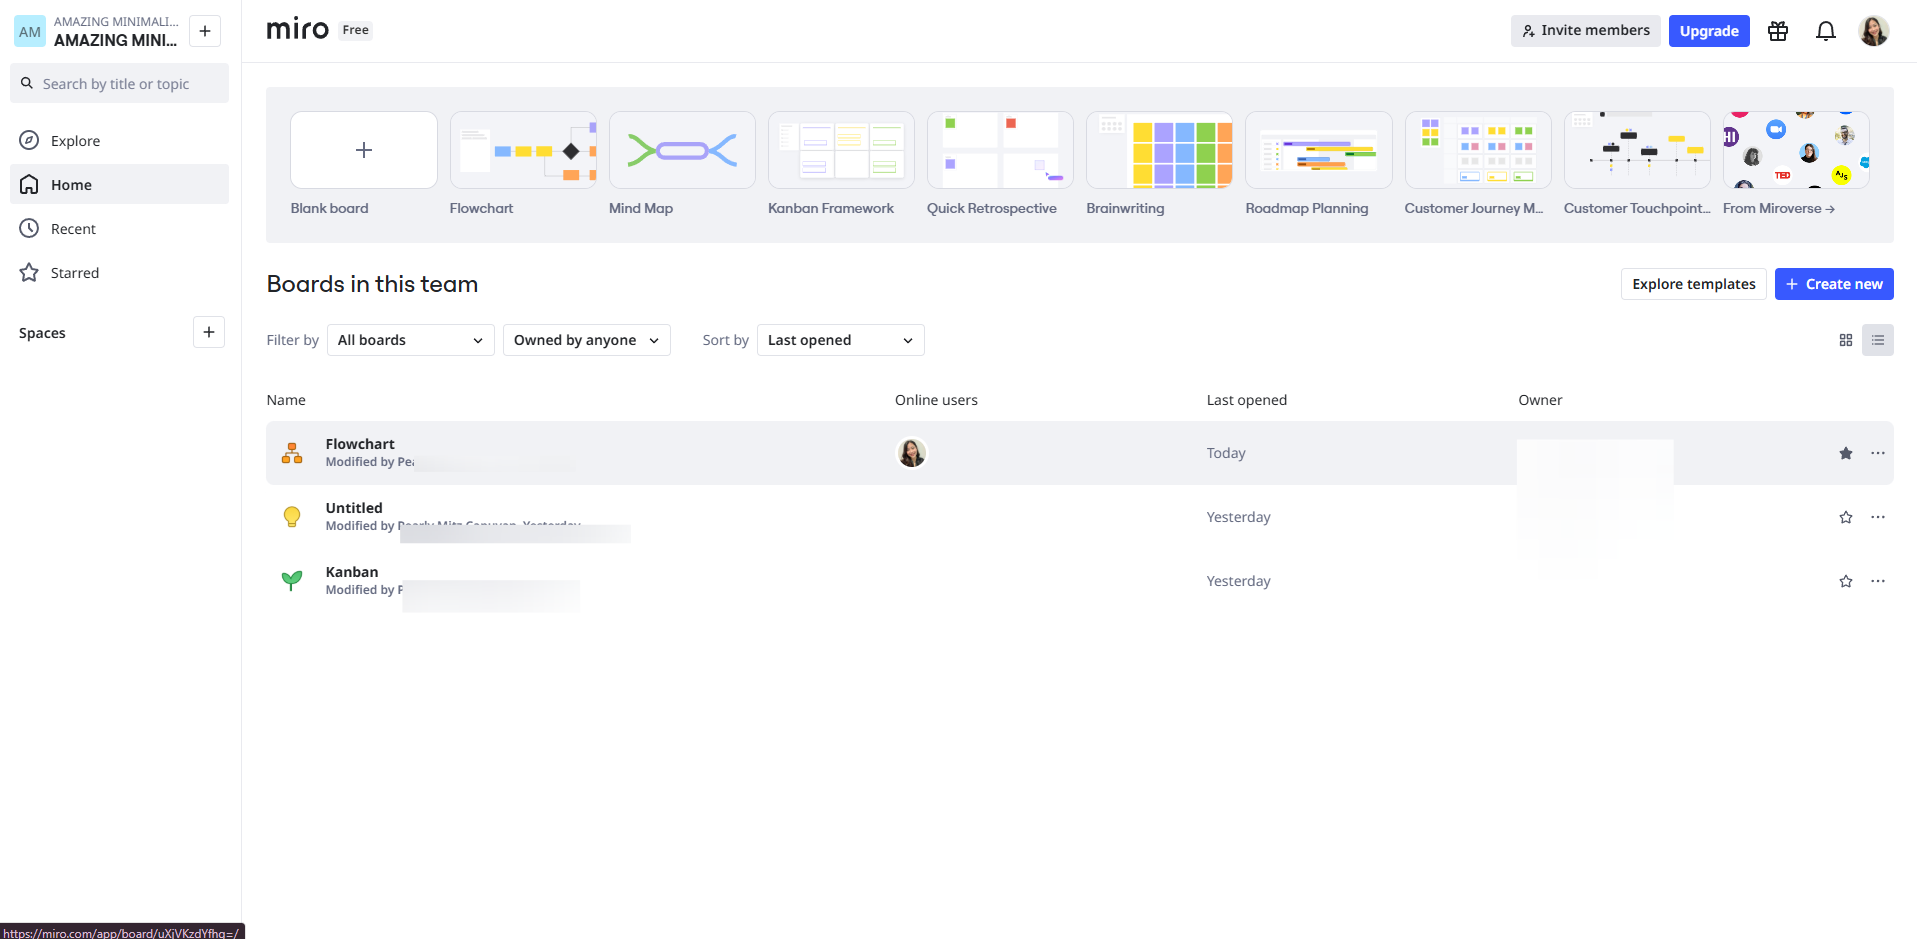Click the 'Boards in this team' heading
1917x939 pixels.
372,284
